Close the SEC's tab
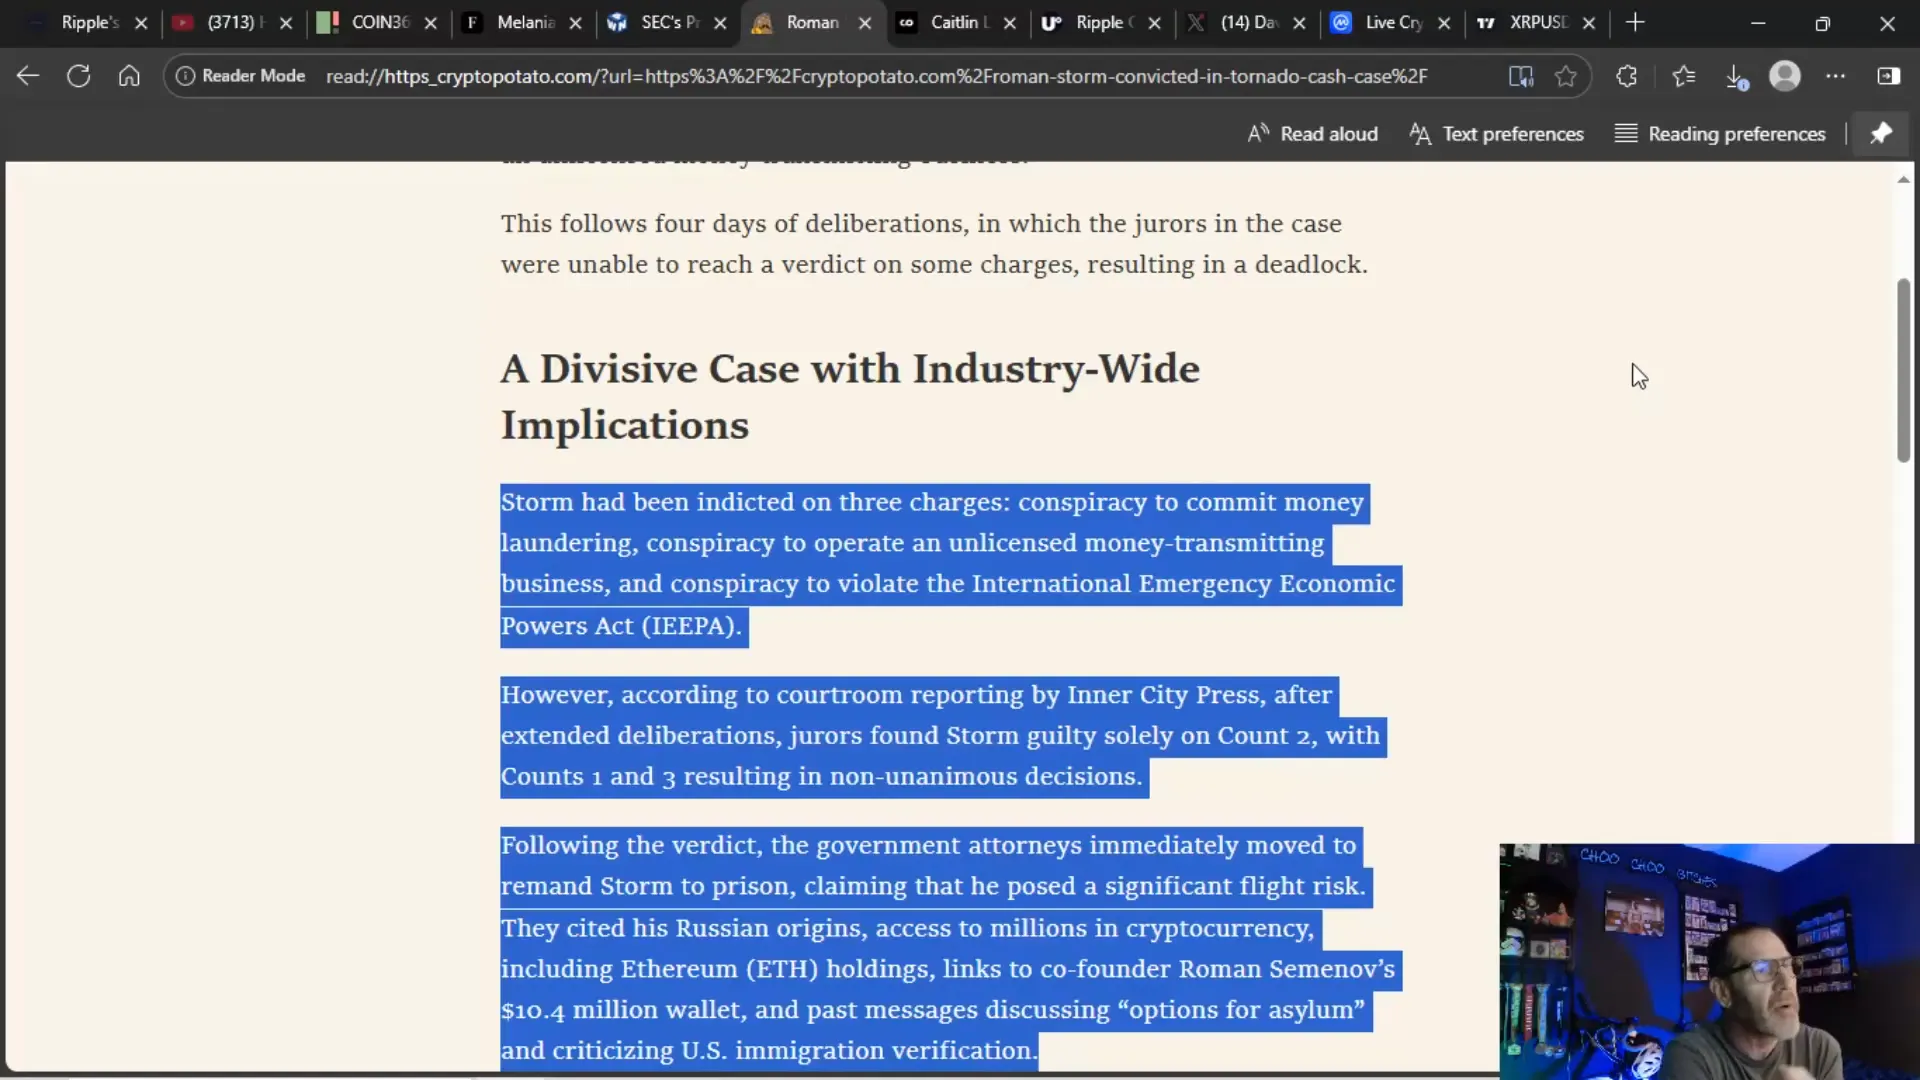Image resolution: width=1920 pixels, height=1080 pixels. coord(720,23)
